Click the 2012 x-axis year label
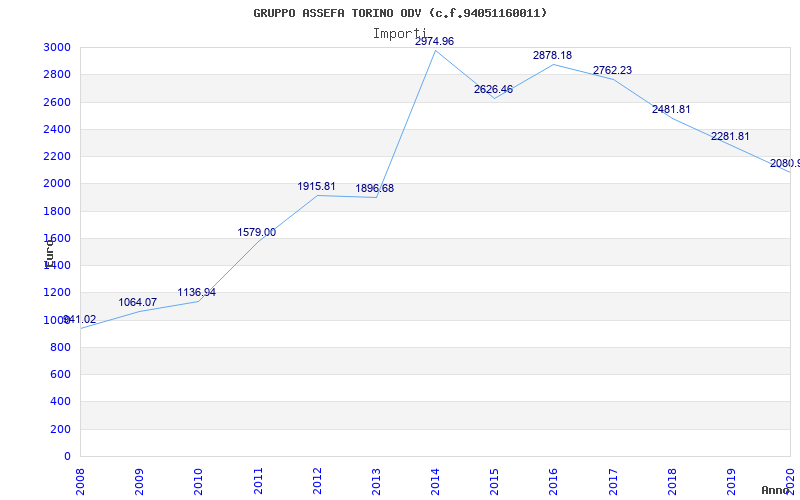The width and height of the screenshot is (800, 500). pos(317,481)
